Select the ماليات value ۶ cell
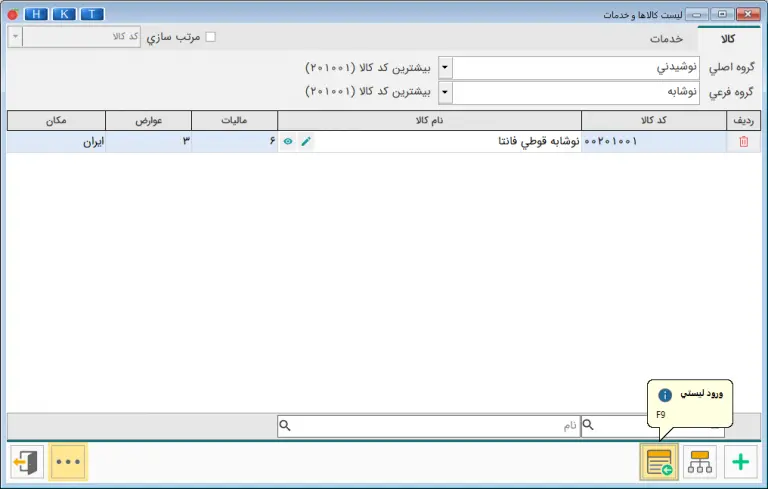This screenshot has height=489, width=768. coord(234,142)
